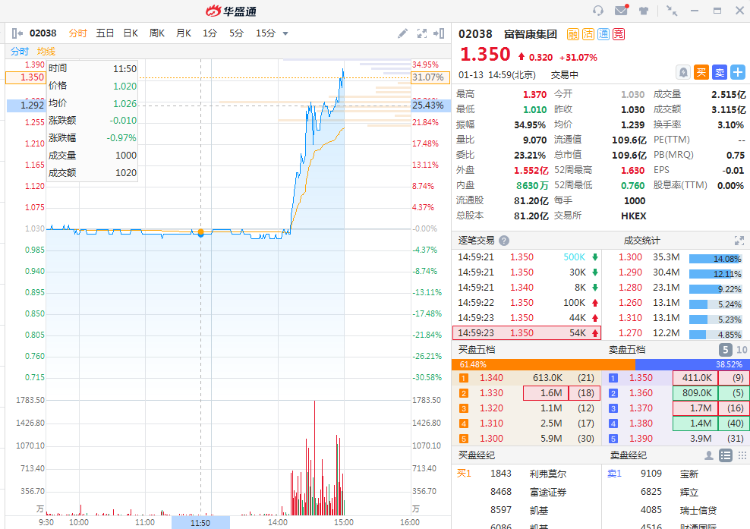Select the 15分 chart tab
Image resolution: width=750 pixels, height=529 pixels.
265,33
